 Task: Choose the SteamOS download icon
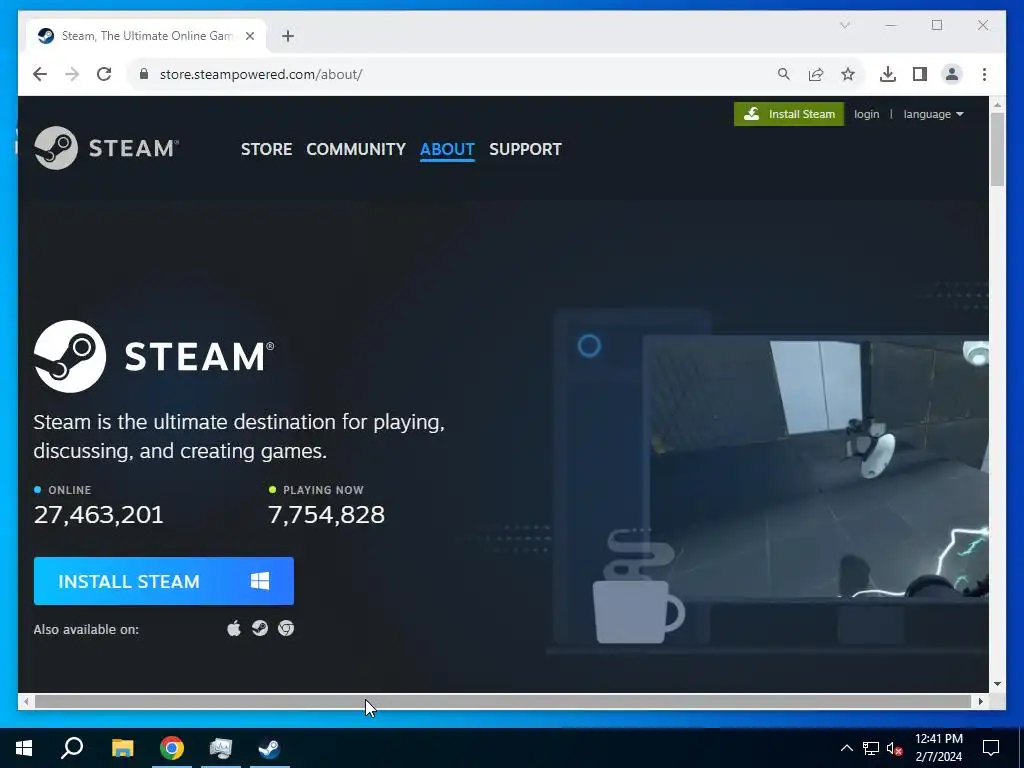click(x=260, y=628)
